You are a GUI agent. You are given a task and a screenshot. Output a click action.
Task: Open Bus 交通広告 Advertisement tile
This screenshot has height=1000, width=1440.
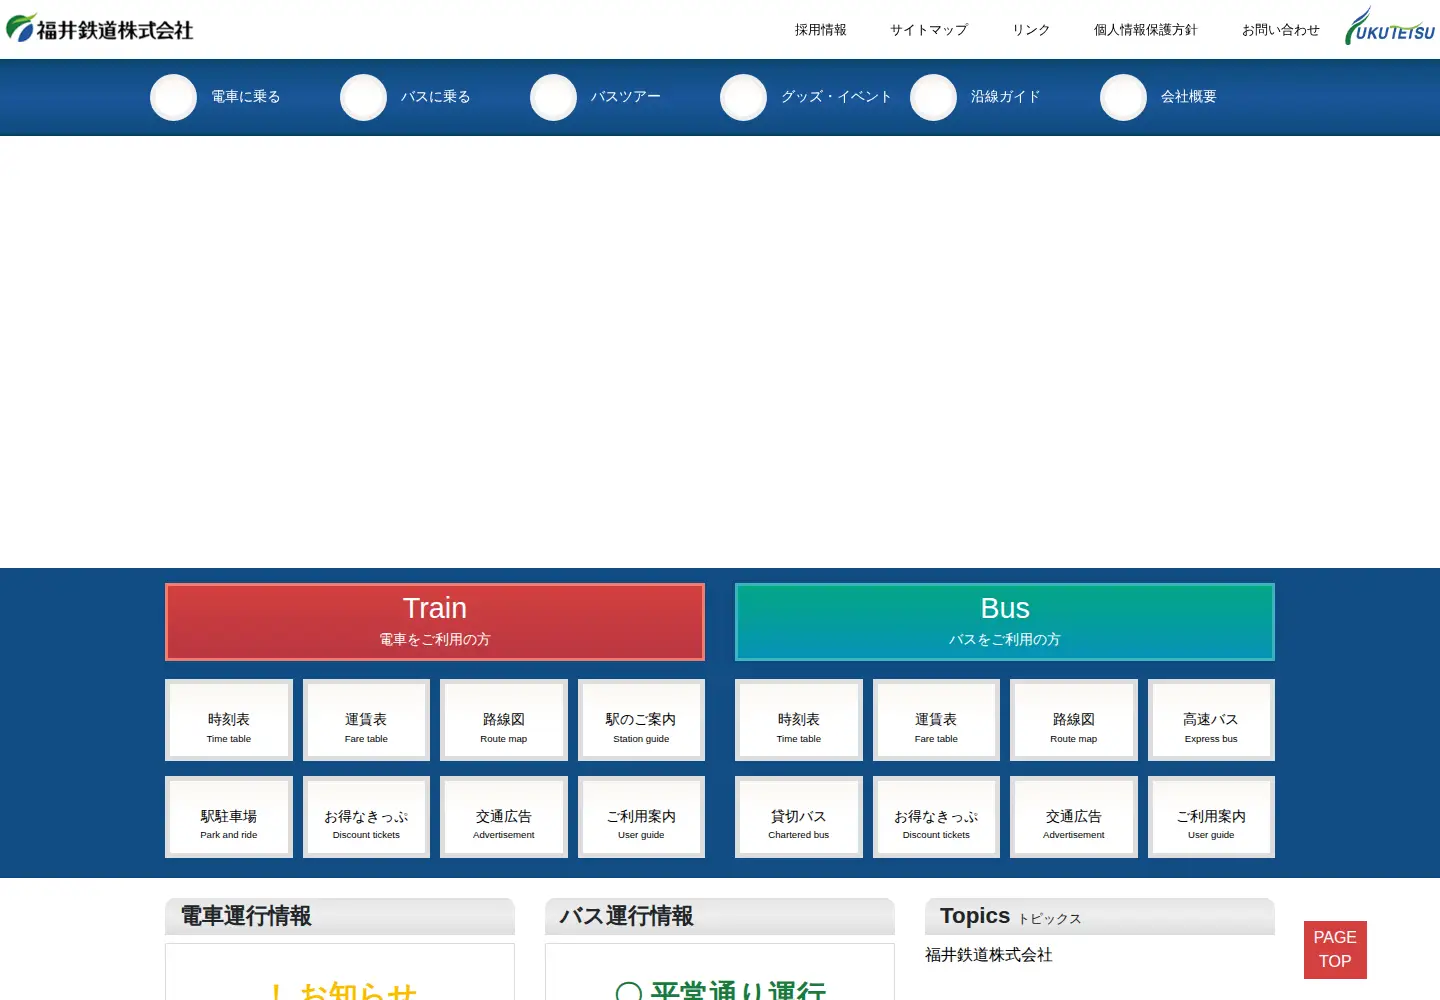(x=1074, y=817)
